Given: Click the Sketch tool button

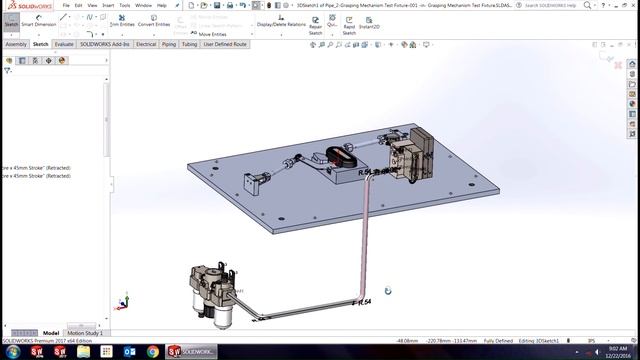Looking at the screenshot, I should [11, 21].
